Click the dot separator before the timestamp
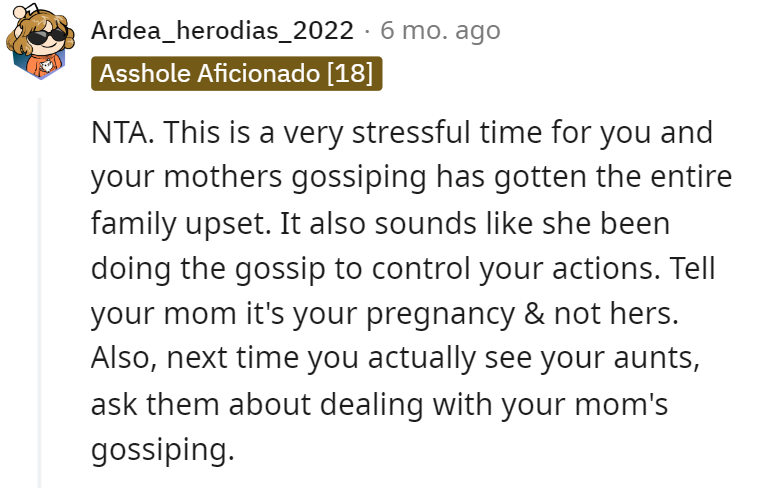Image resolution: width=757 pixels, height=488 pixels. tap(367, 31)
